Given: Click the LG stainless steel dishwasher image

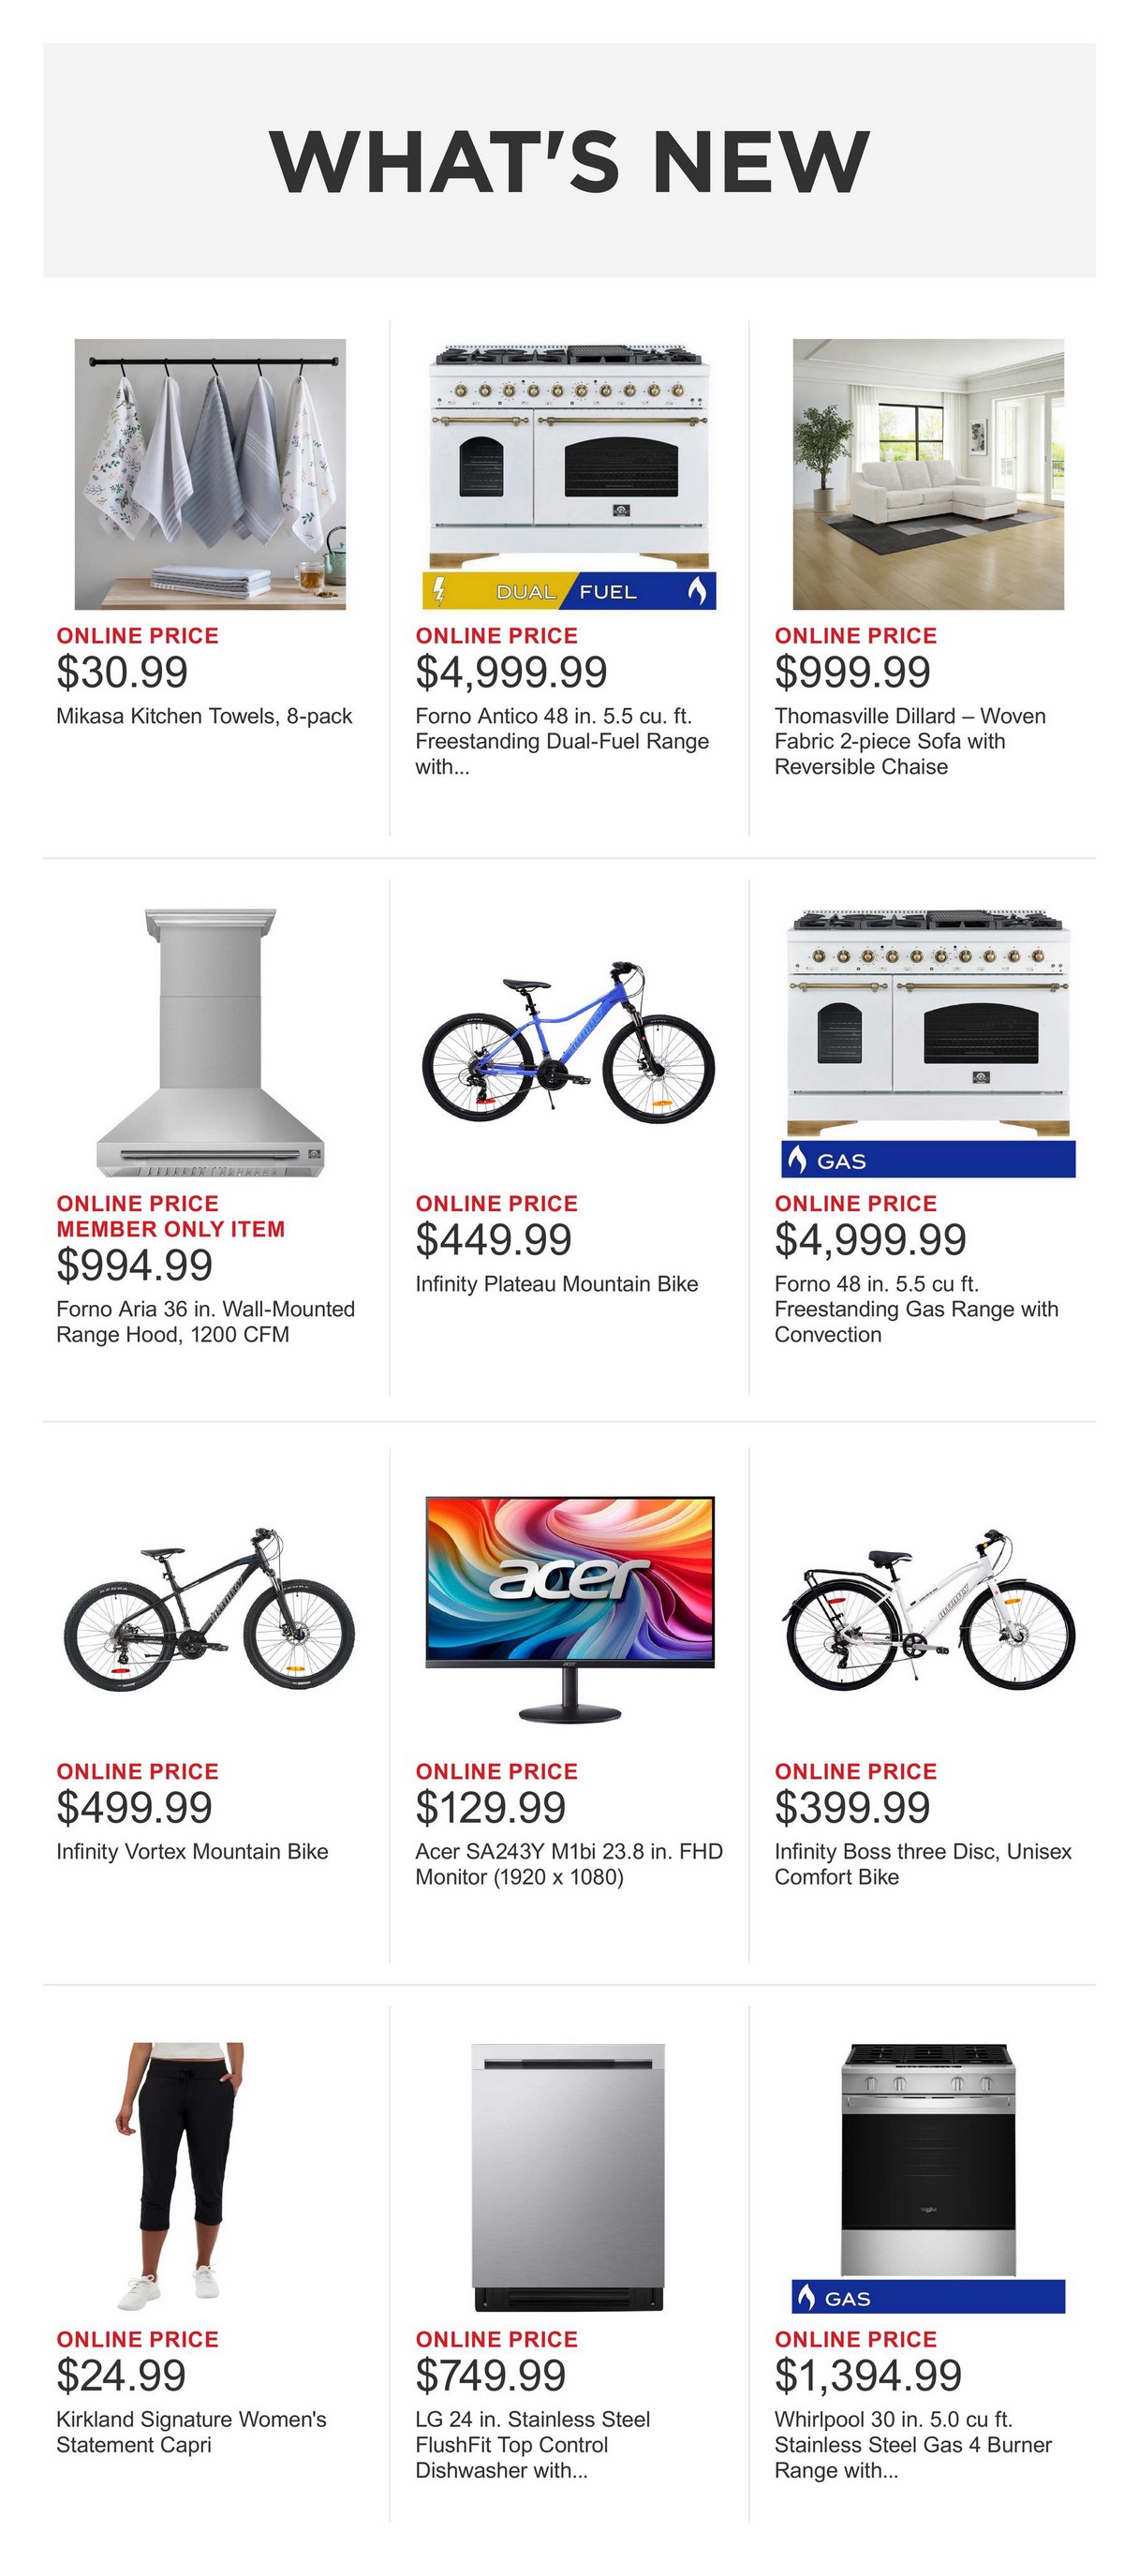Looking at the screenshot, I should pyautogui.click(x=568, y=2177).
